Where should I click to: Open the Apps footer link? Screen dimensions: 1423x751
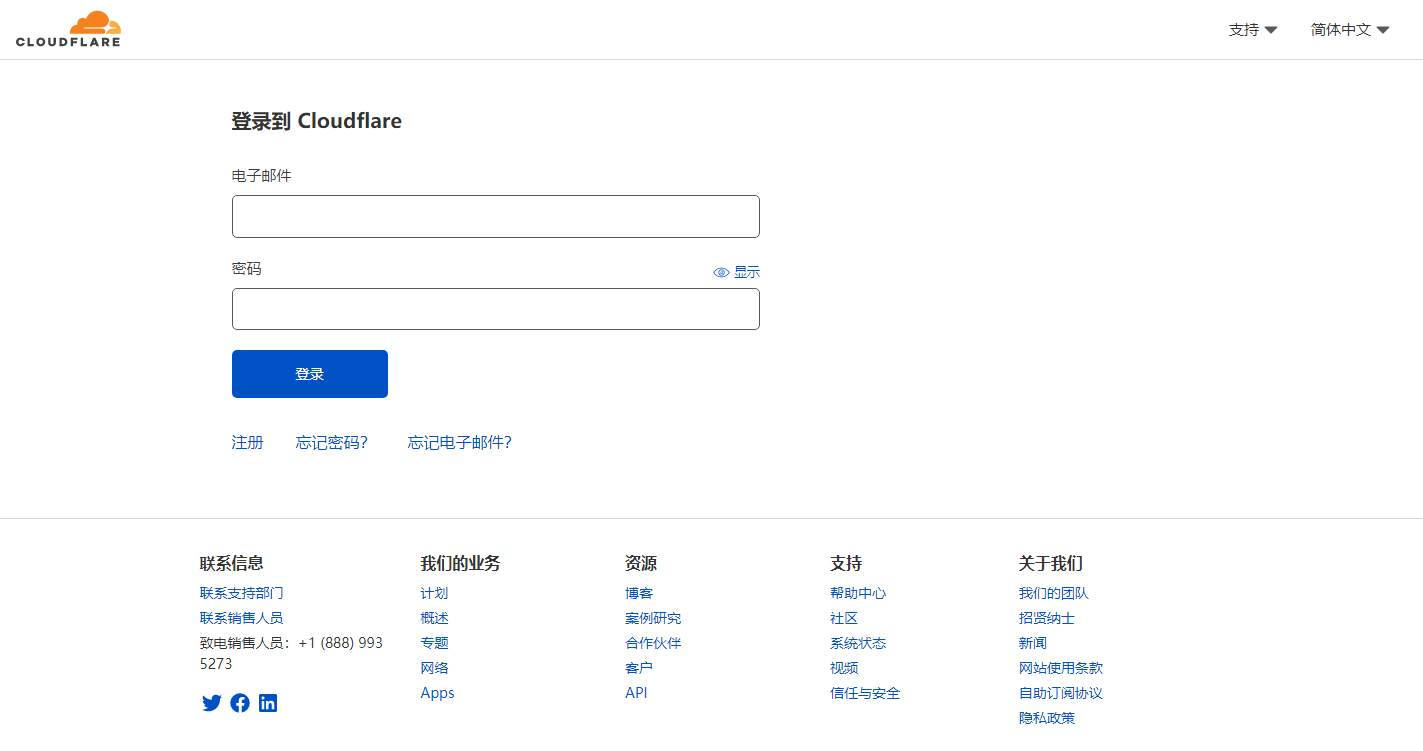point(438,693)
